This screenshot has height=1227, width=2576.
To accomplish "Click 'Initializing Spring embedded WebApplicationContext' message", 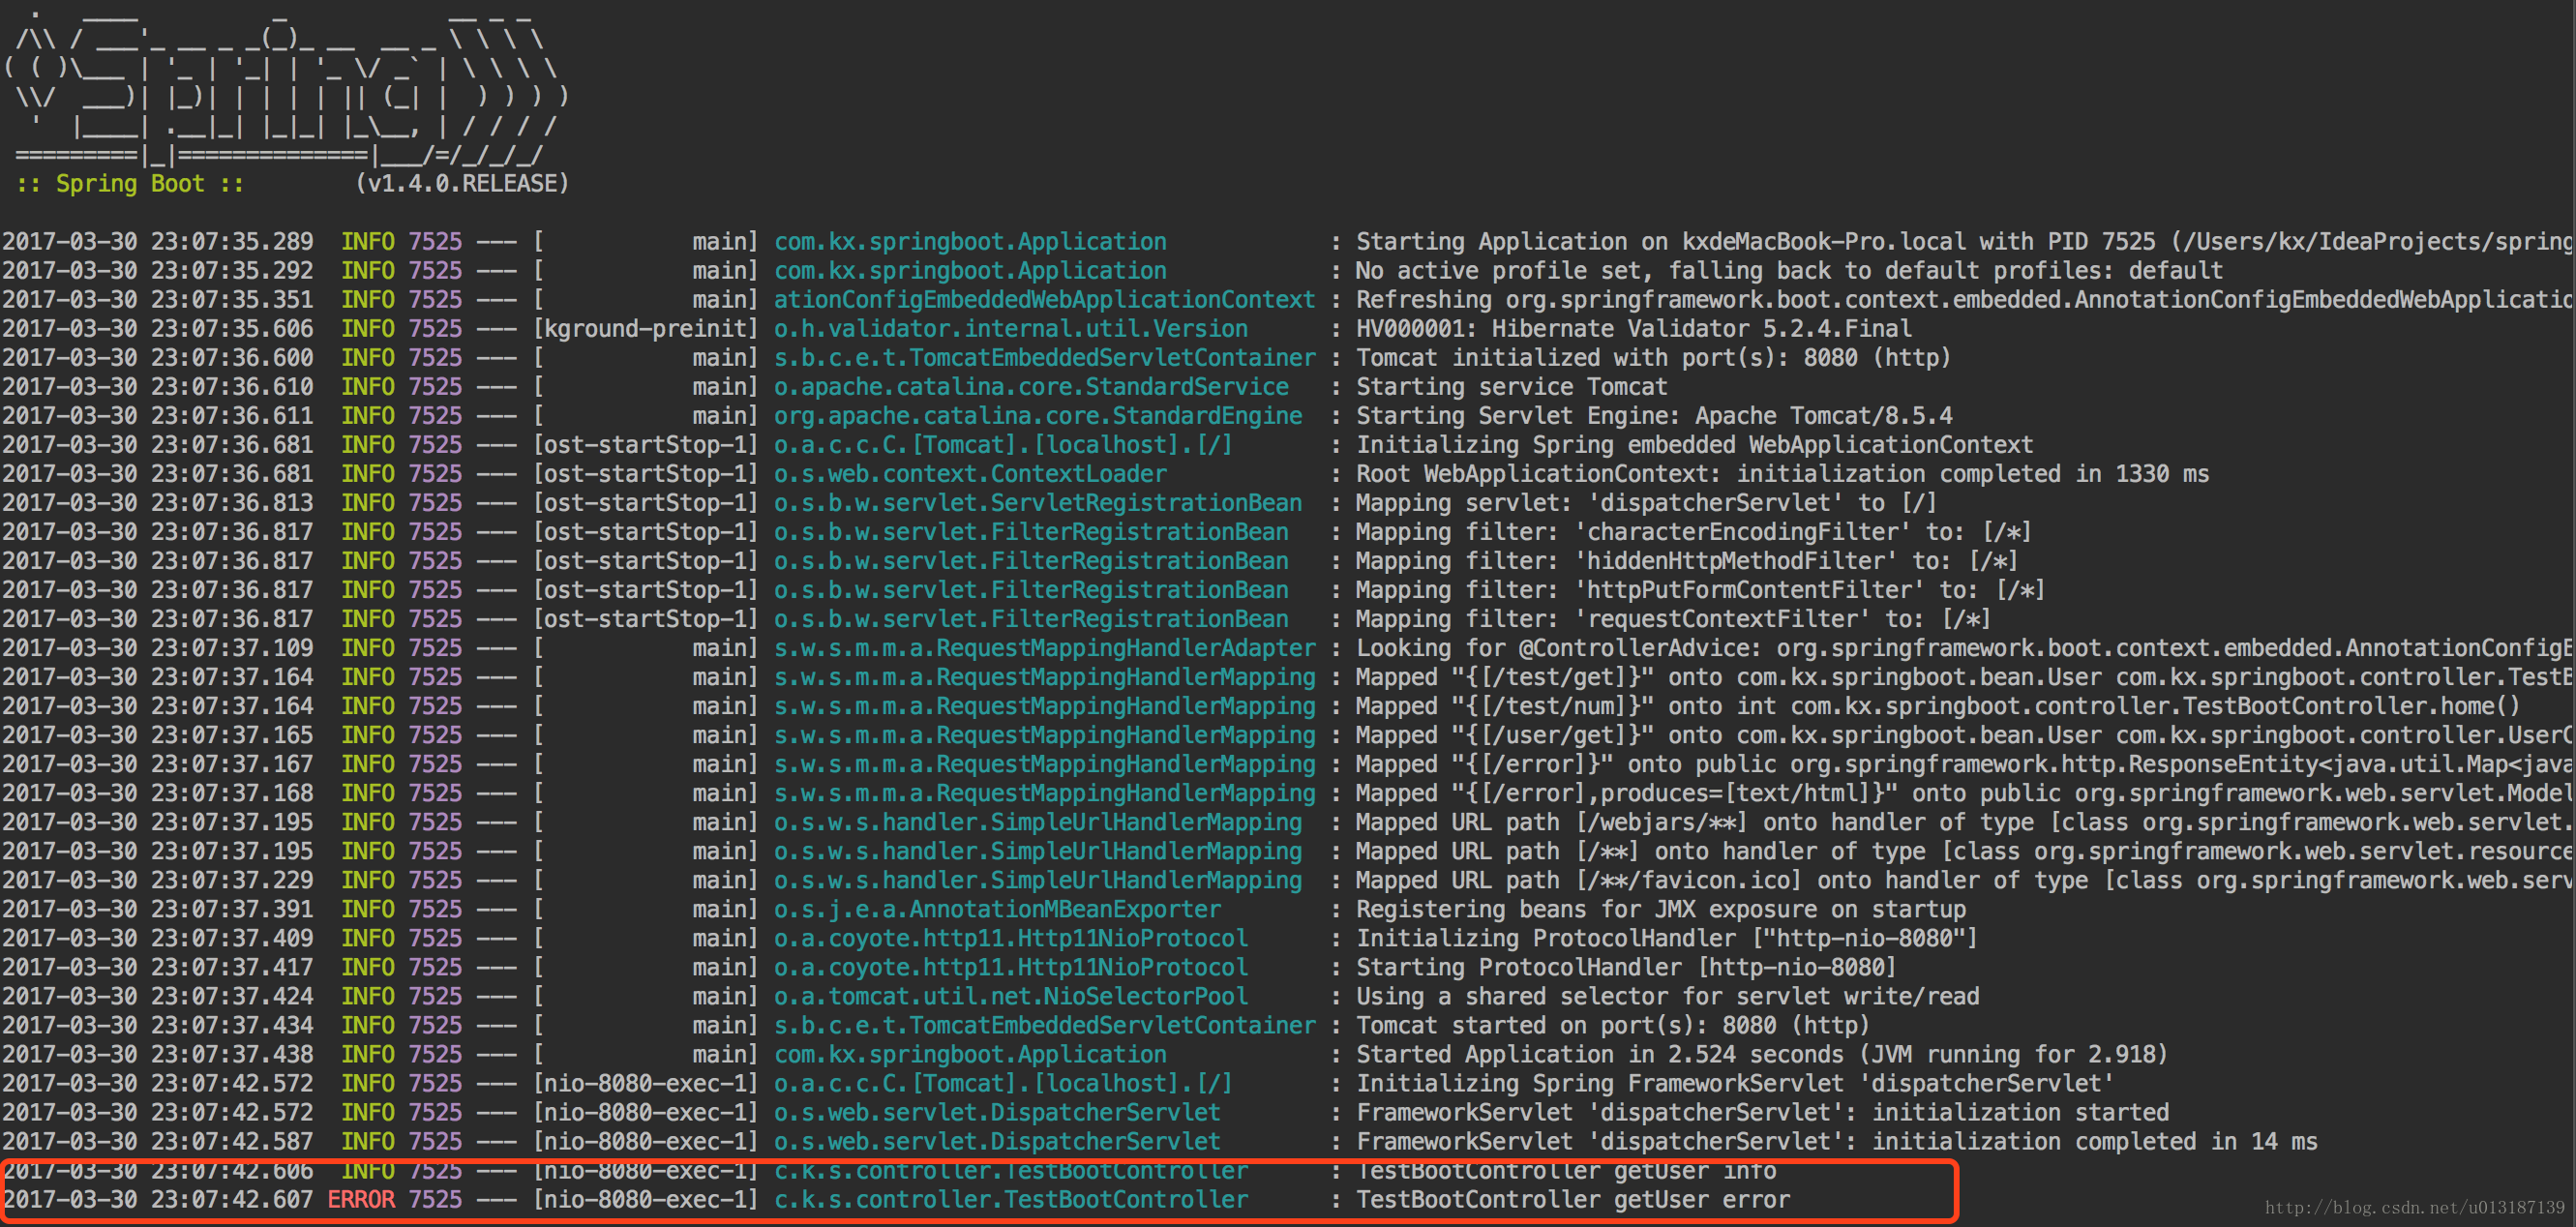I will [1694, 445].
